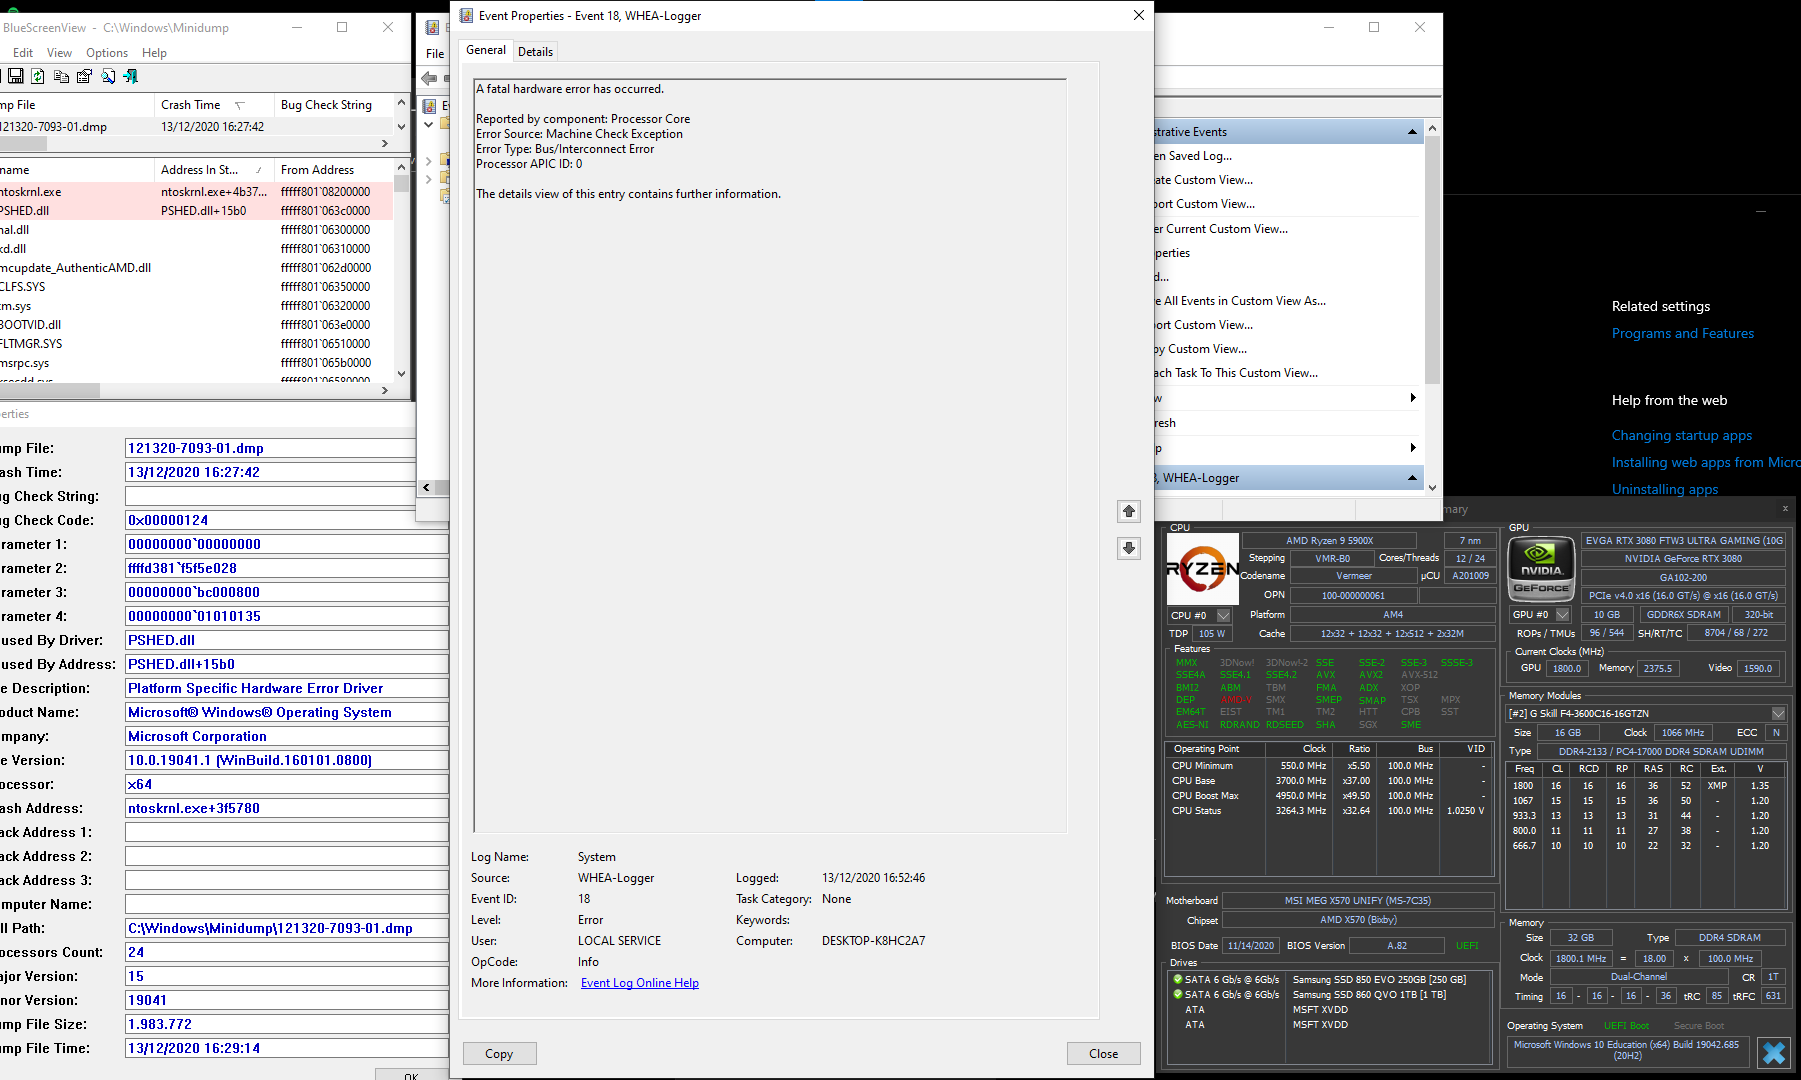
Task: Open the Edit menu in BlueScreenView
Action: coord(23,53)
